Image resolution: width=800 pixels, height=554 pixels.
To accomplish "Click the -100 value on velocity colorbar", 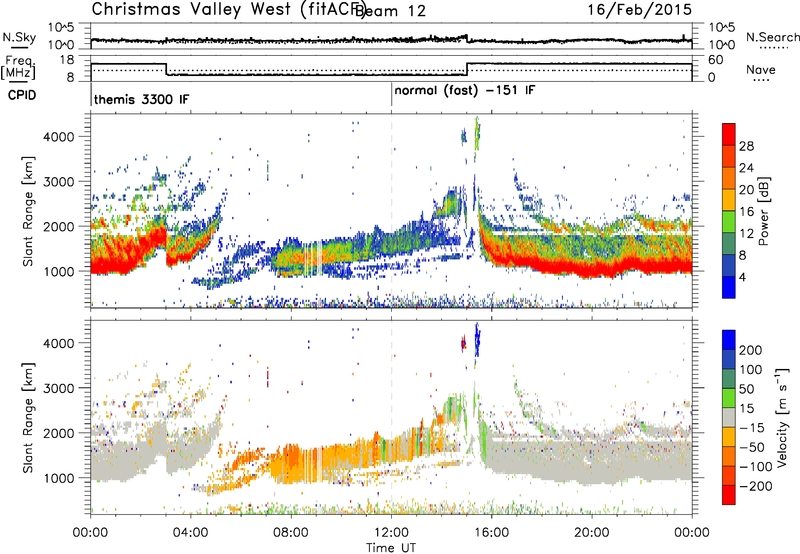I will pos(756,467).
